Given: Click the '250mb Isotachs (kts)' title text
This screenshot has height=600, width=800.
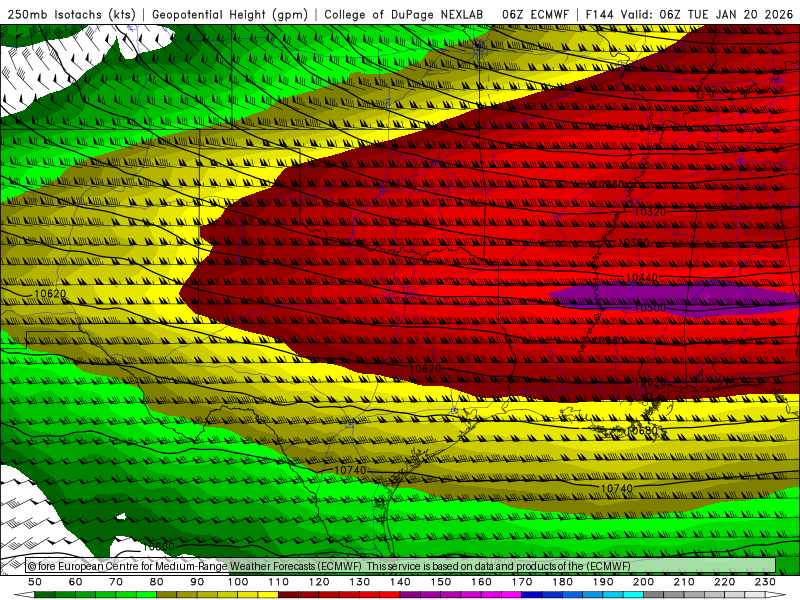Looking at the screenshot, I should [x=71, y=14].
